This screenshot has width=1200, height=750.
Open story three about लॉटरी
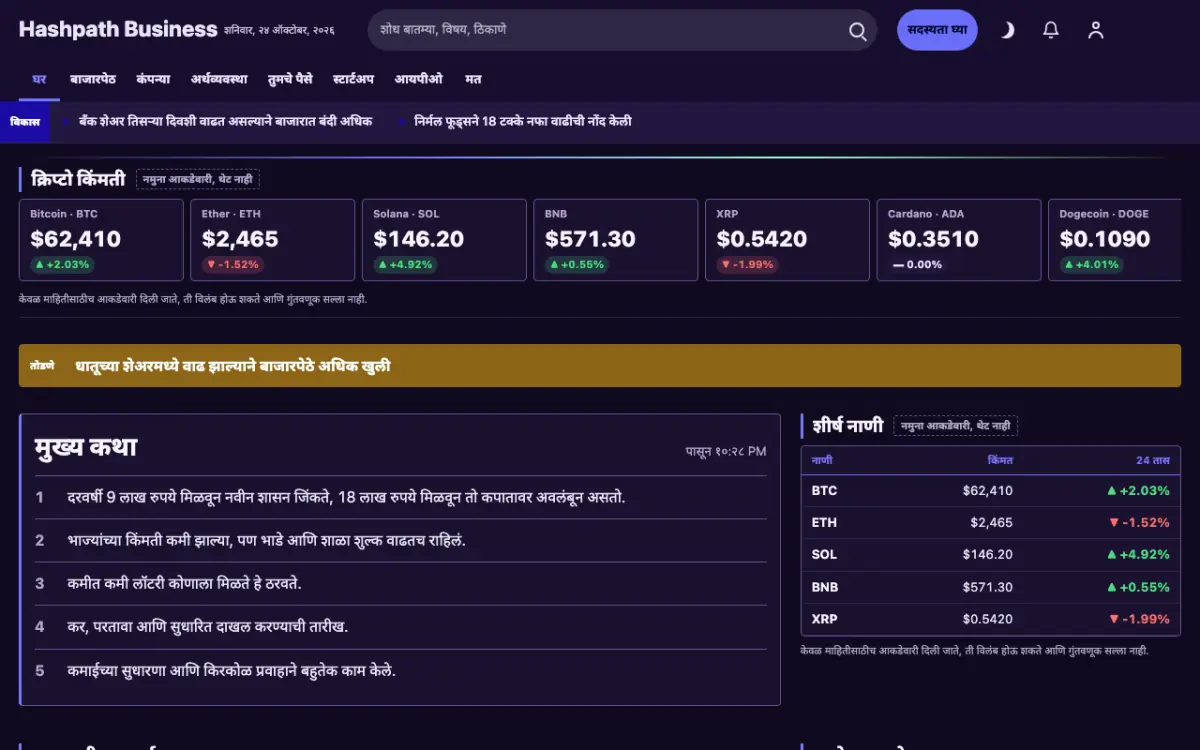(184, 583)
